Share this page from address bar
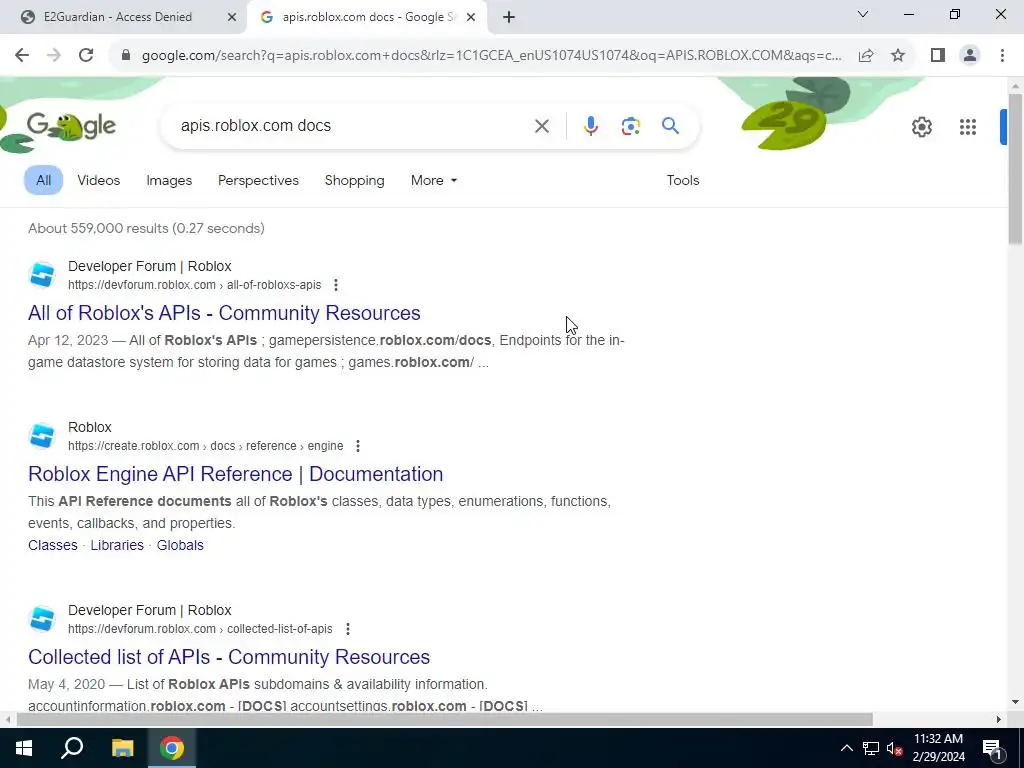This screenshot has height=768, width=1024. (866, 56)
